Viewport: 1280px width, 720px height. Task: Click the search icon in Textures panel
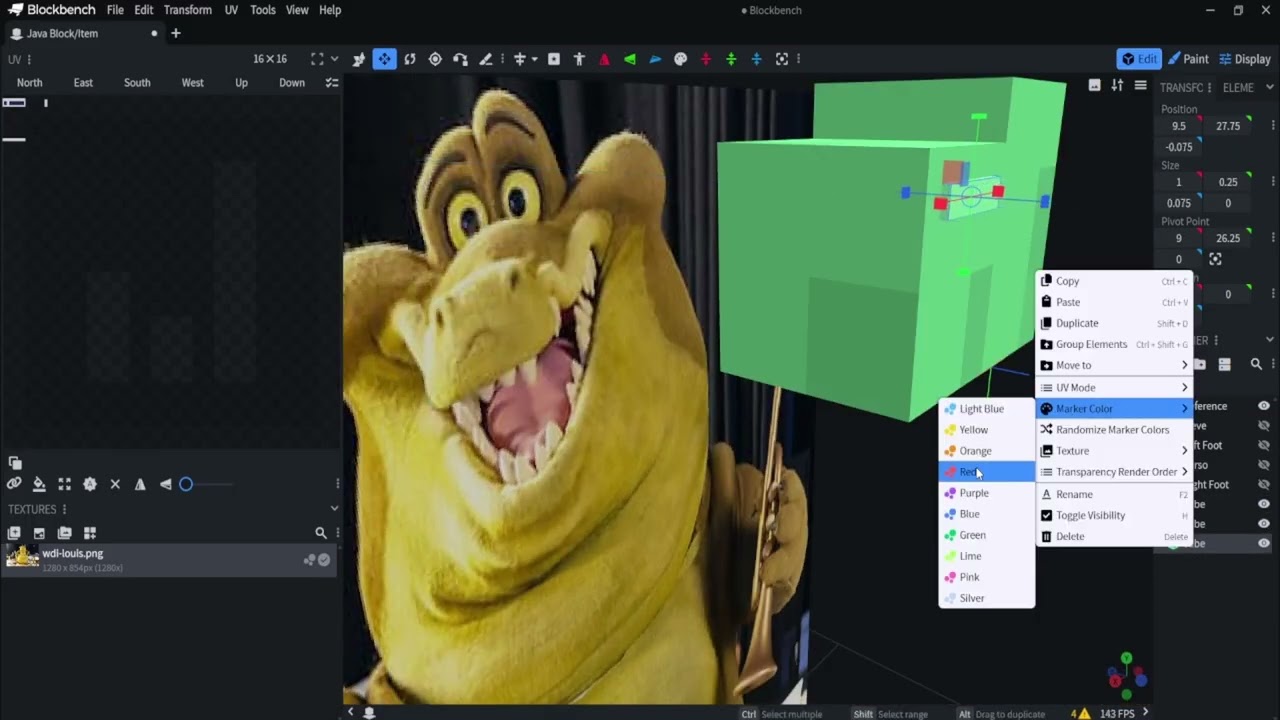click(x=320, y=533)
